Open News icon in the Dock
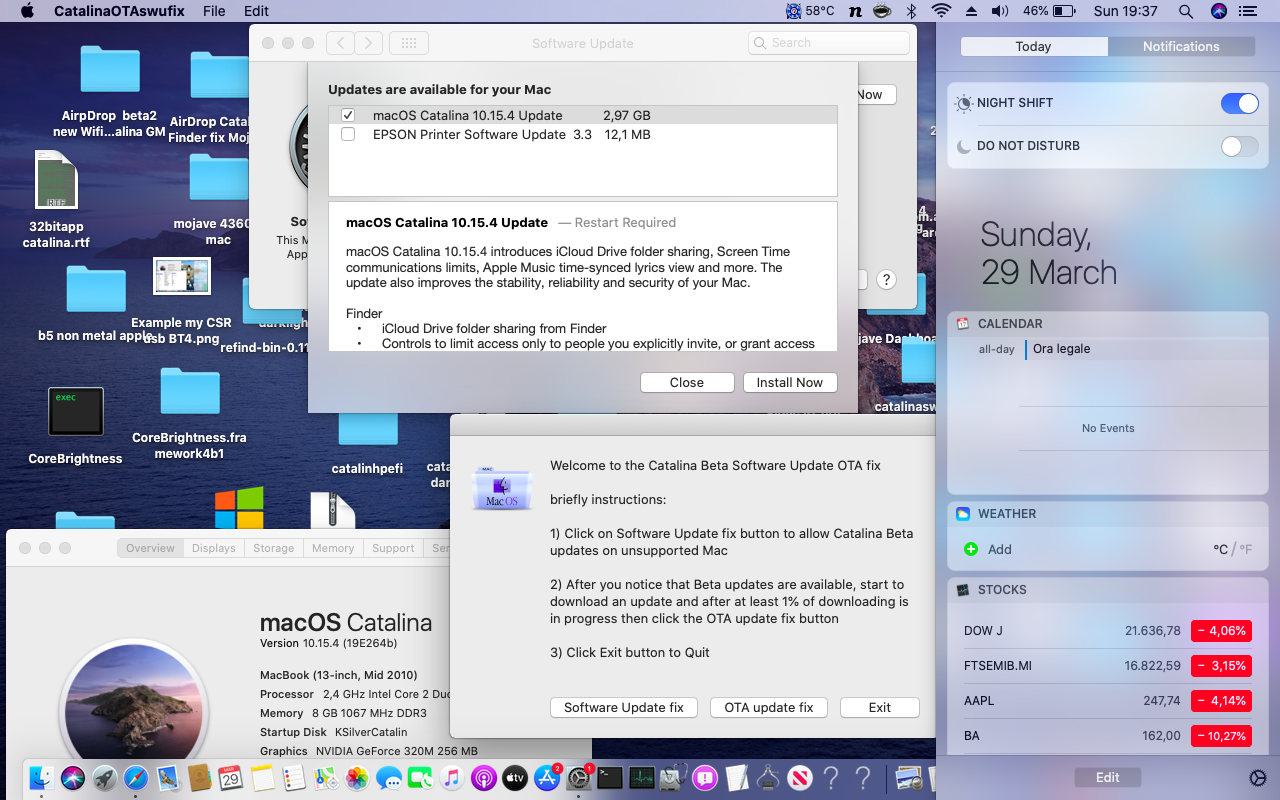This screenshot has height=800, width=1280. (x=799, y=777)
